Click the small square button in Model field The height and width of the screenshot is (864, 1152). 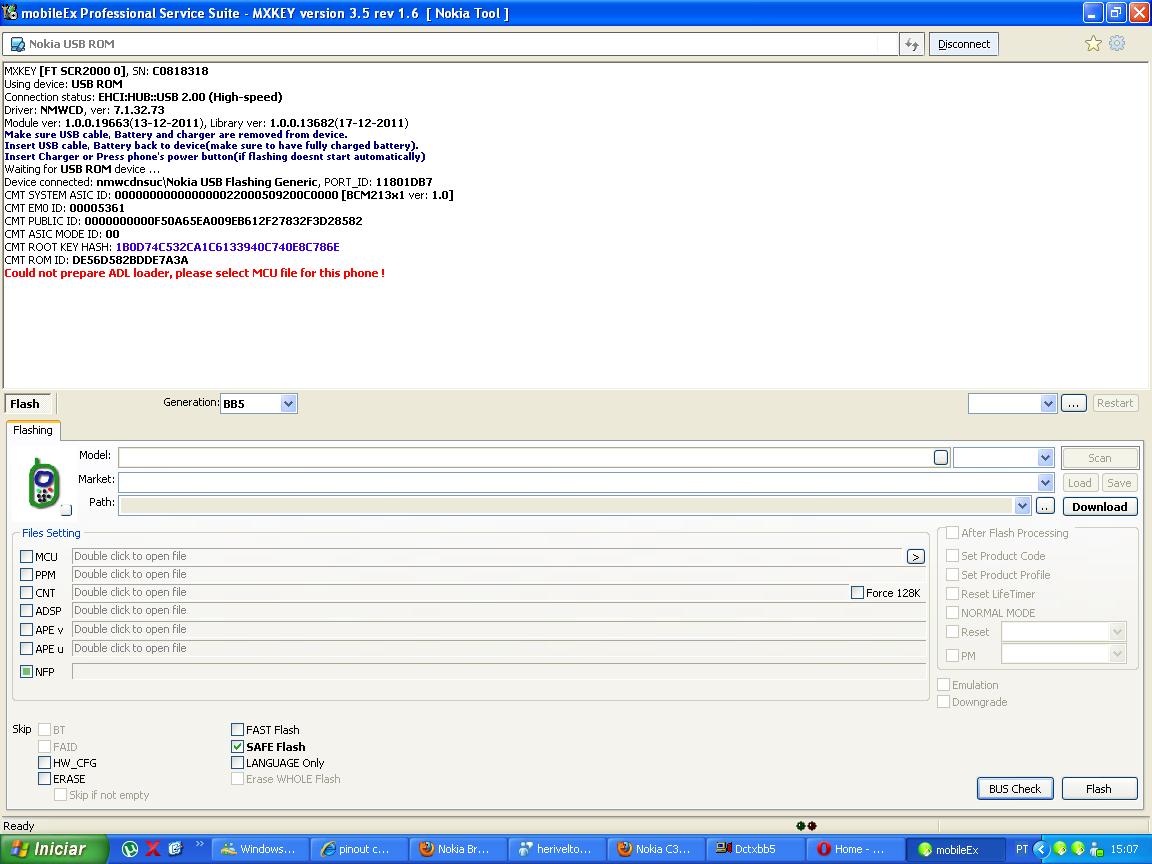(x=940, y=458)
